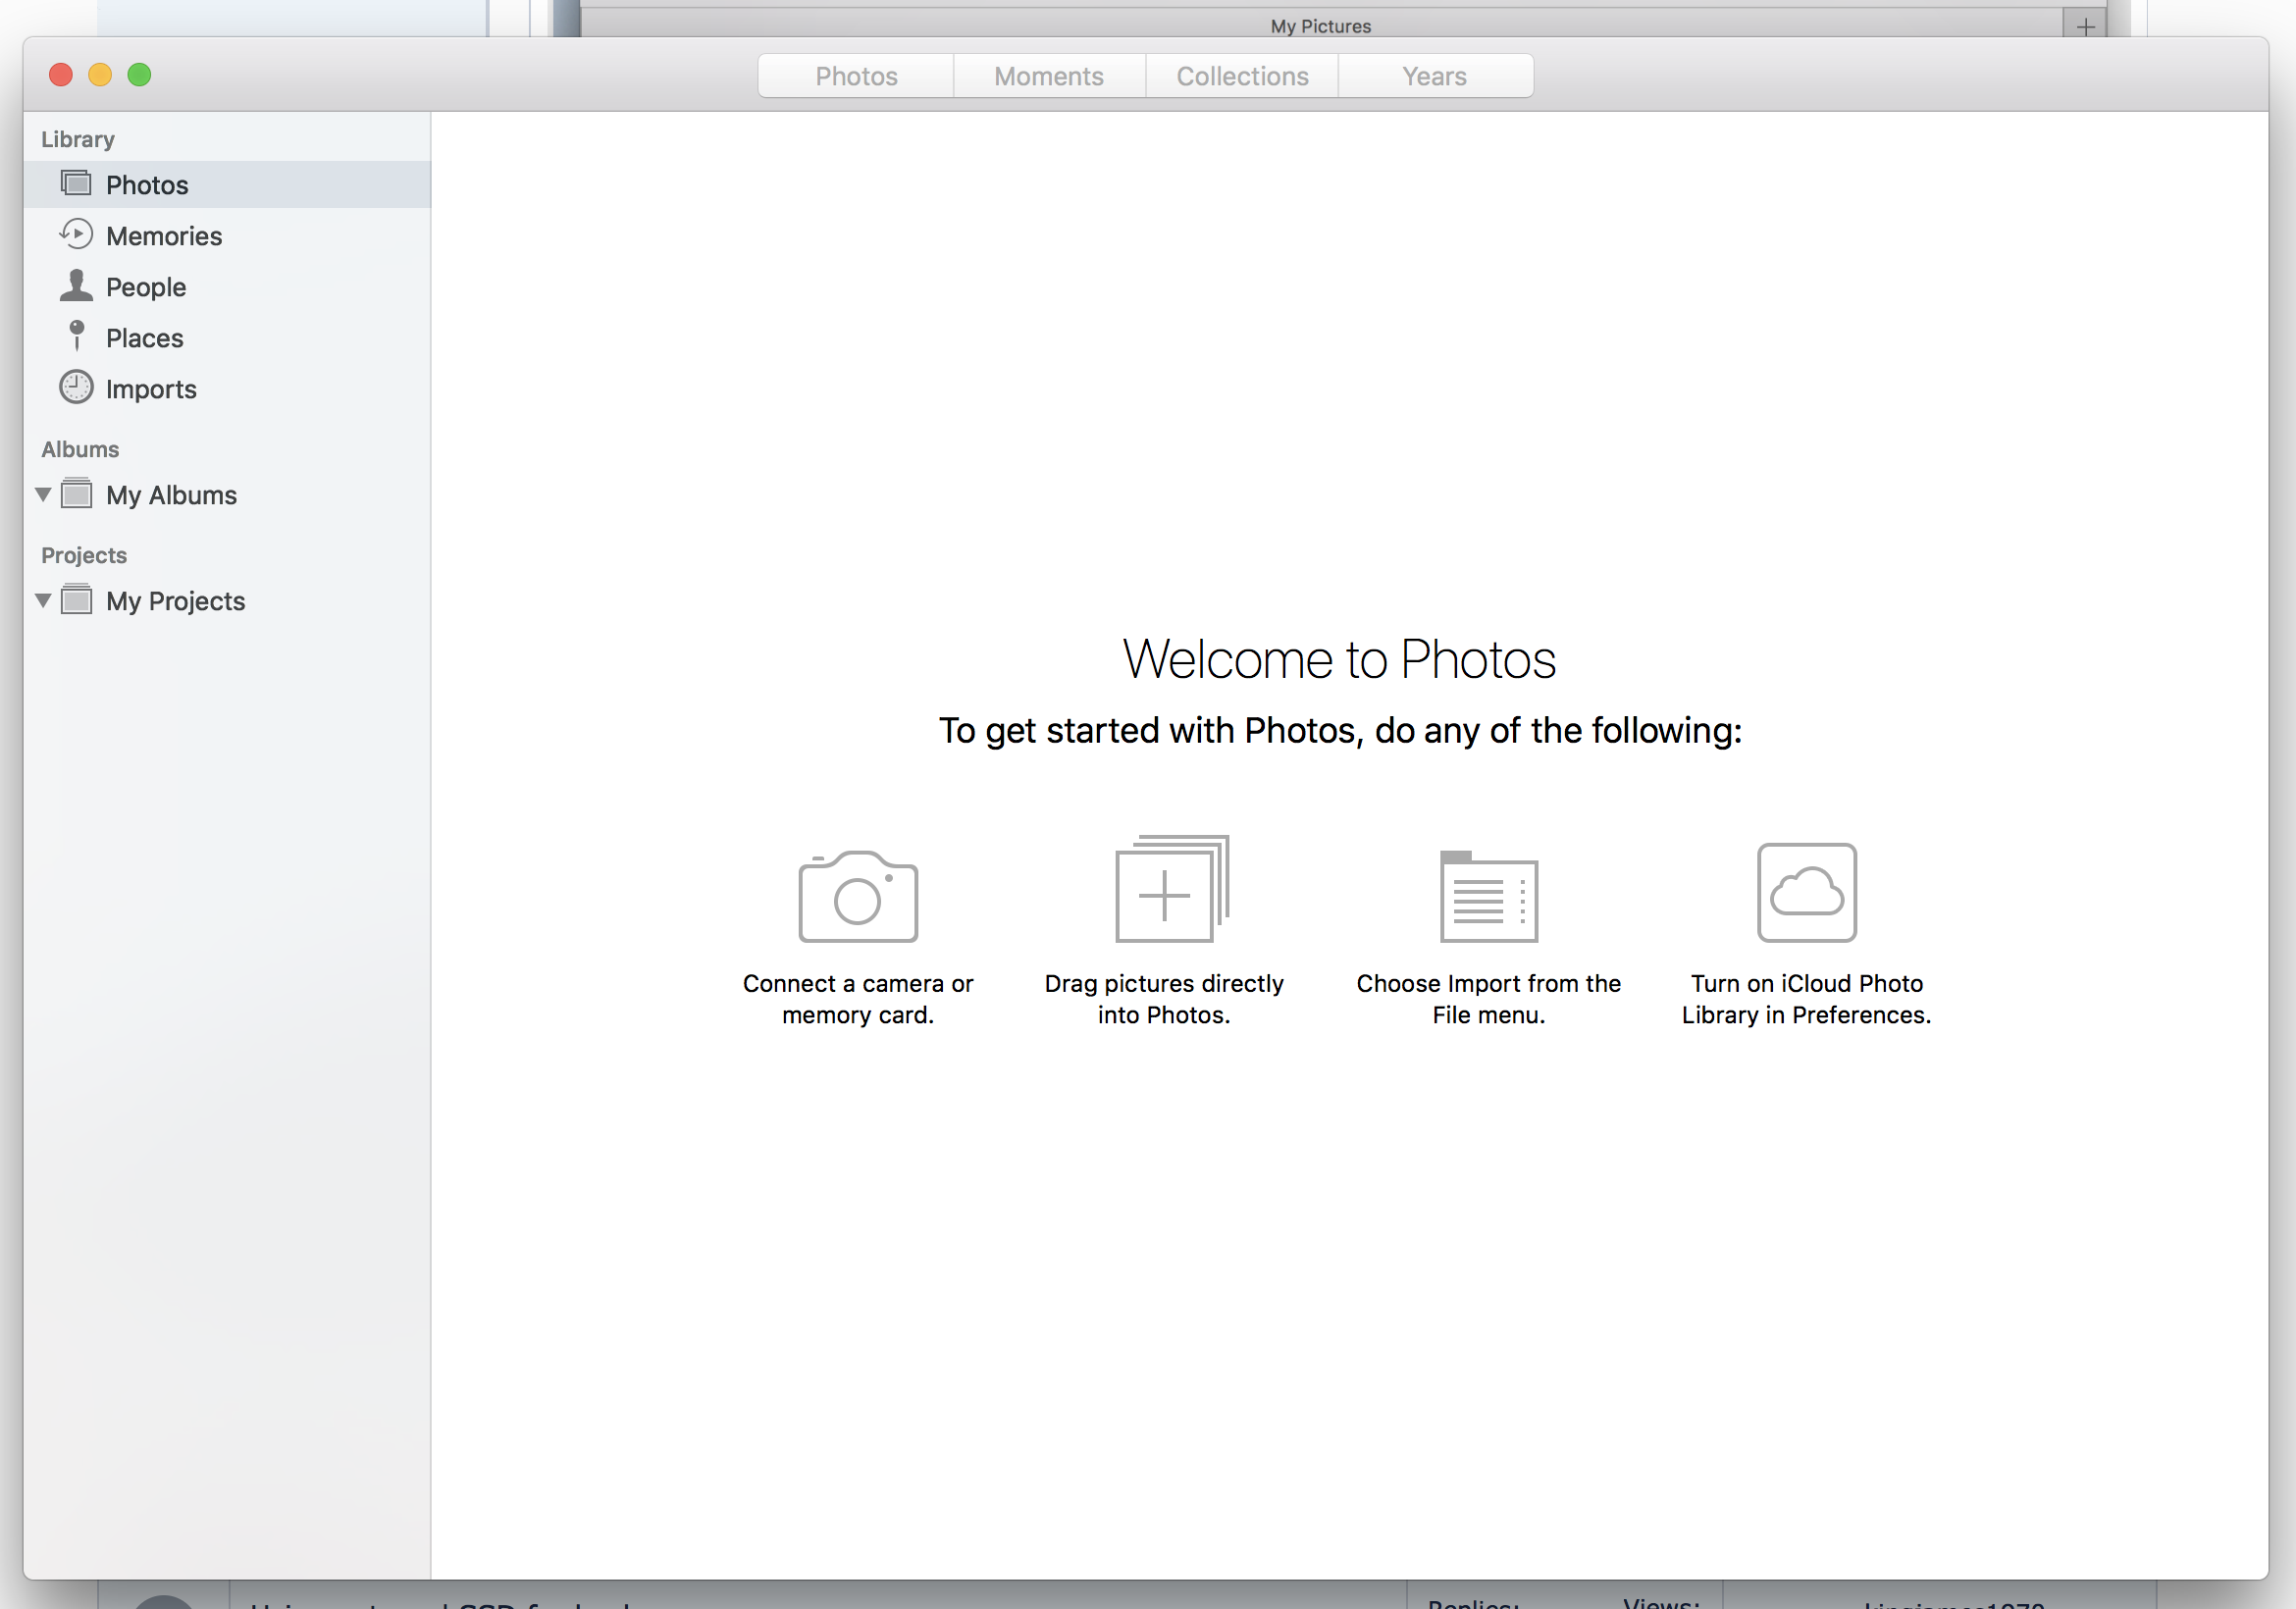The image size is (2296, 1609).
Task: Select My Albums in the sidebar
Action: (227, 495)
